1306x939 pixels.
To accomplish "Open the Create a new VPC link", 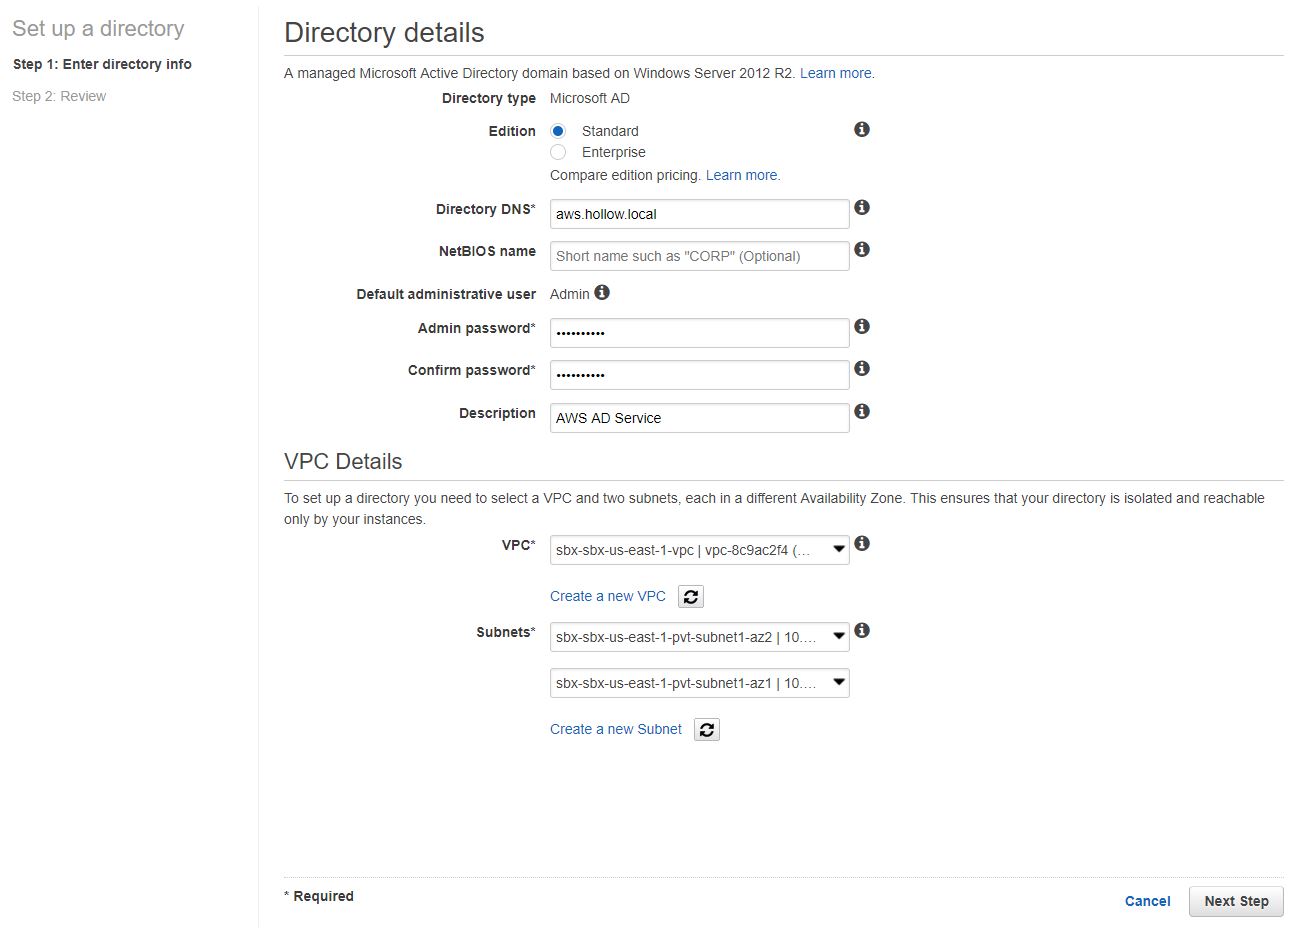I will pyautogui.click(x=607, y=596).
